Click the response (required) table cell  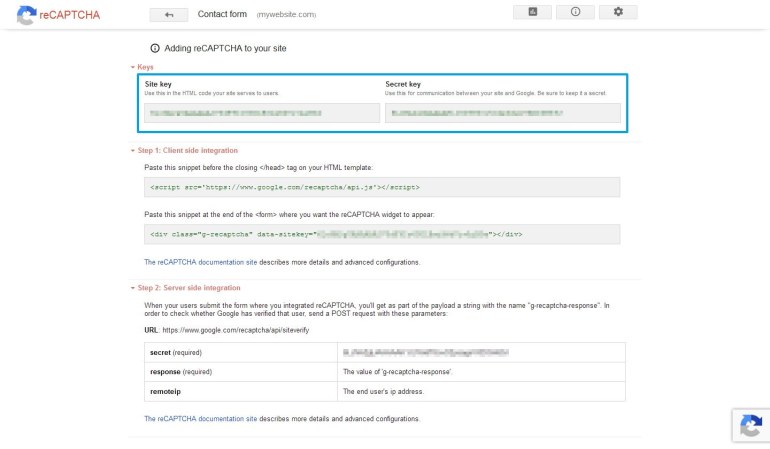coord(241,372)
